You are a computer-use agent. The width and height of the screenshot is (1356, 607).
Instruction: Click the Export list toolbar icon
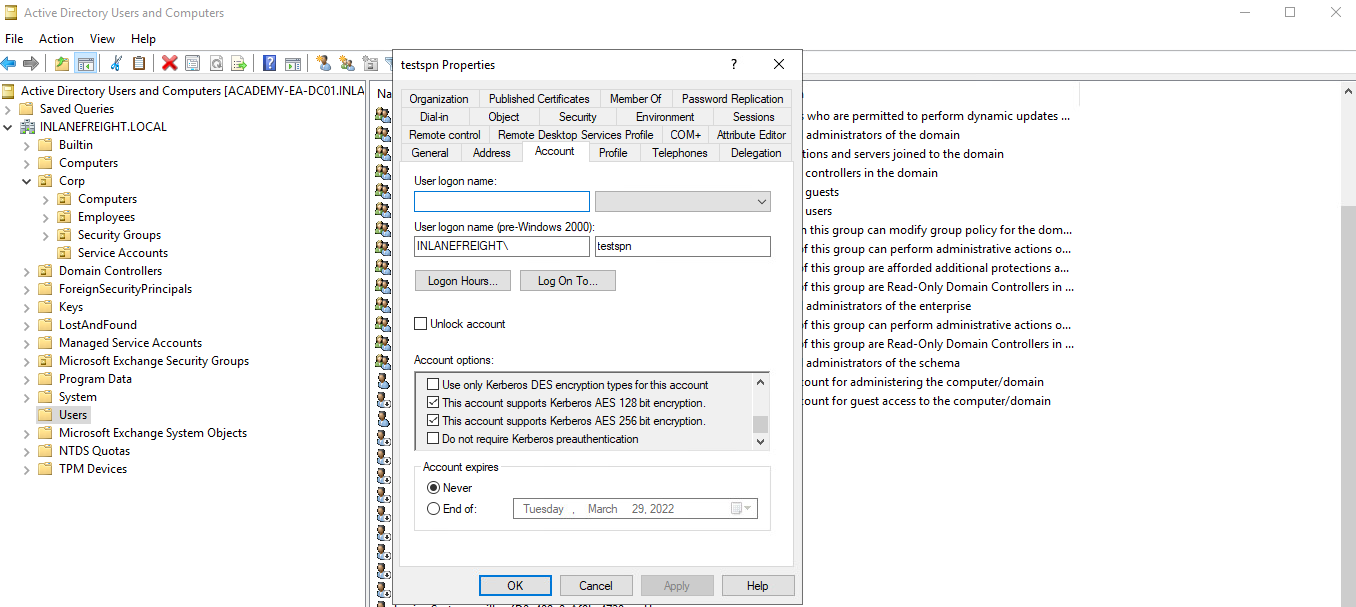(x=239, y=63)
